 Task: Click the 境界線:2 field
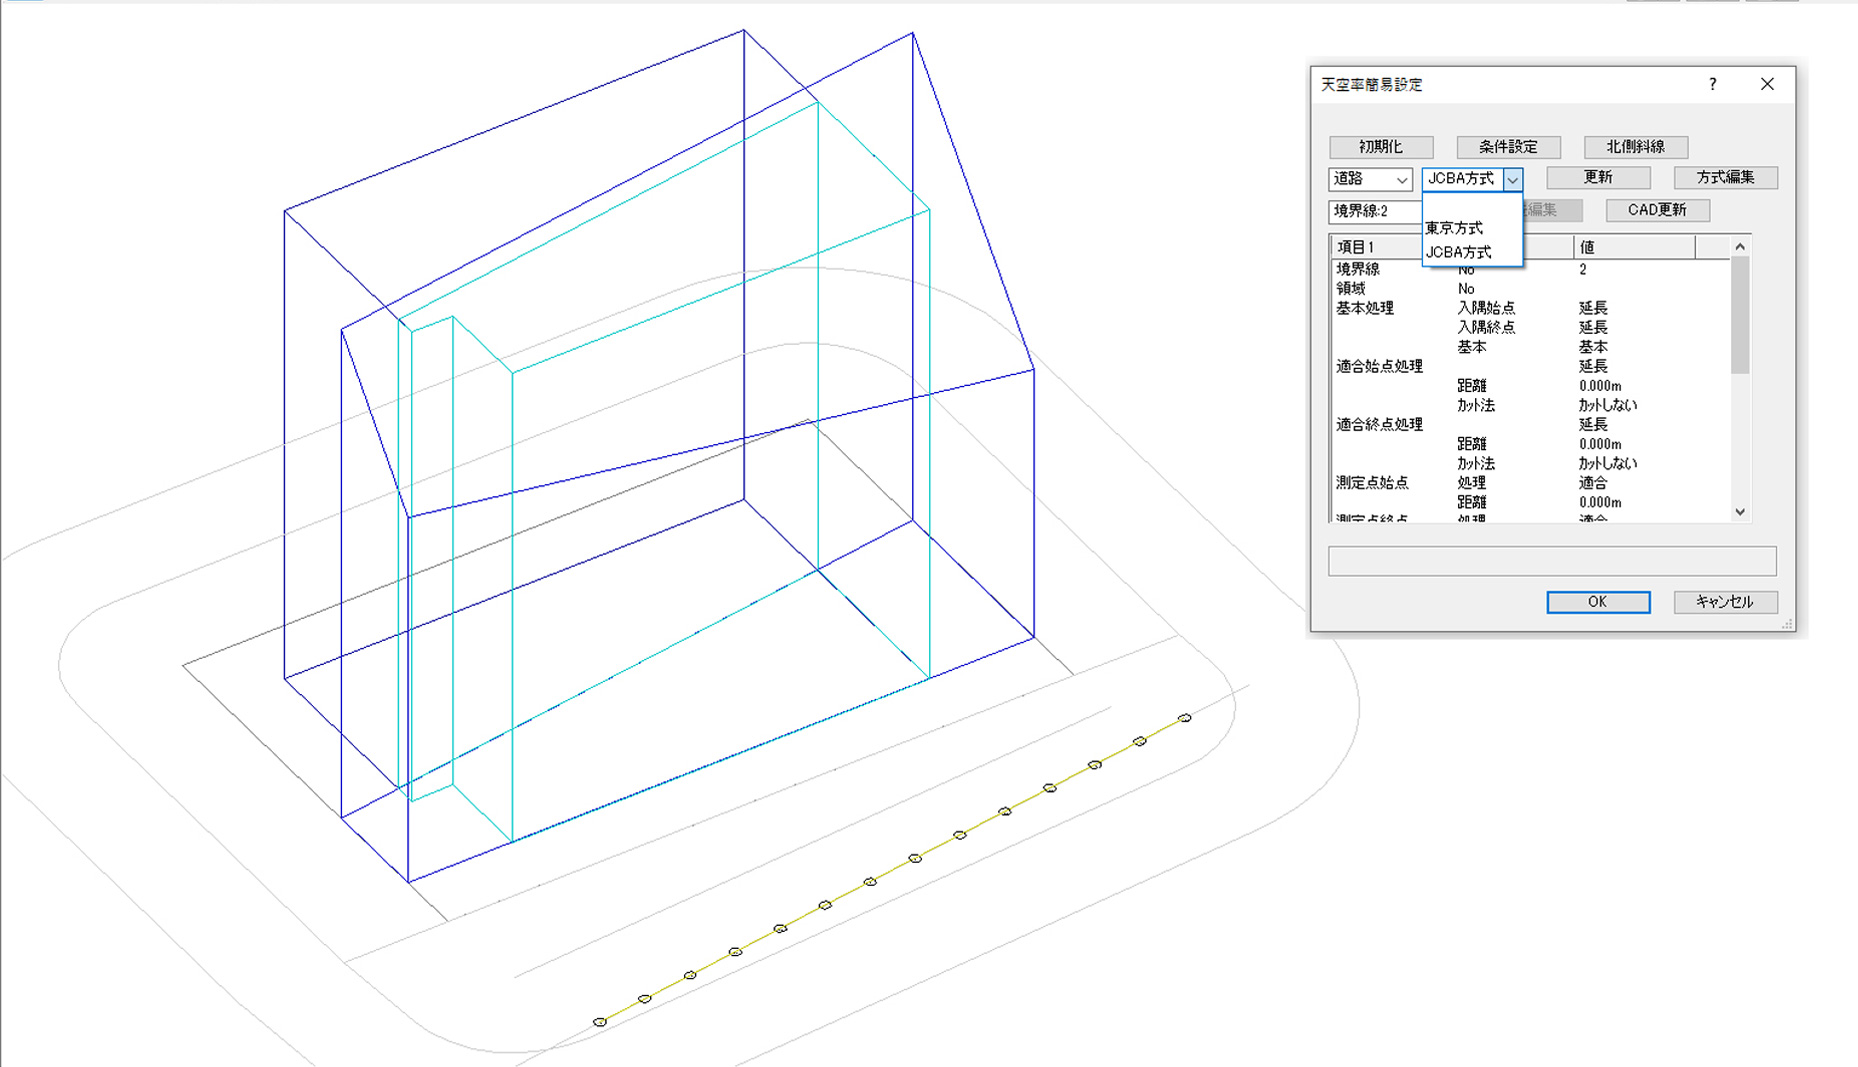tap(1376, 211)
